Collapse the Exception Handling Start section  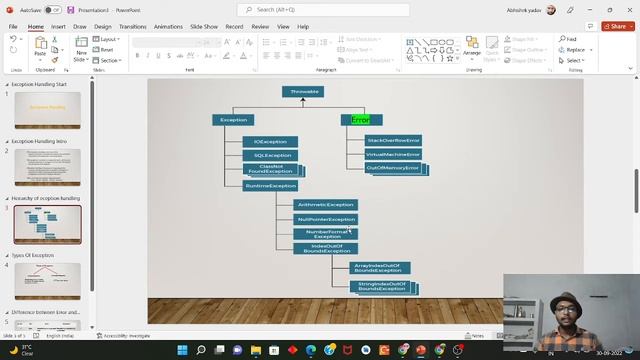click(7, 84)
